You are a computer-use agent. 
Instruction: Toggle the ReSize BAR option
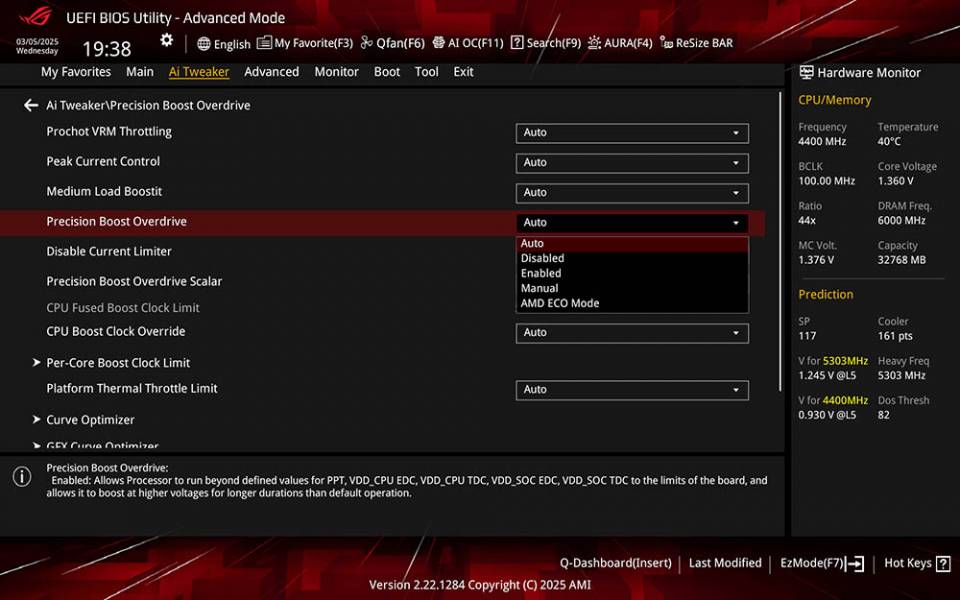696,43
